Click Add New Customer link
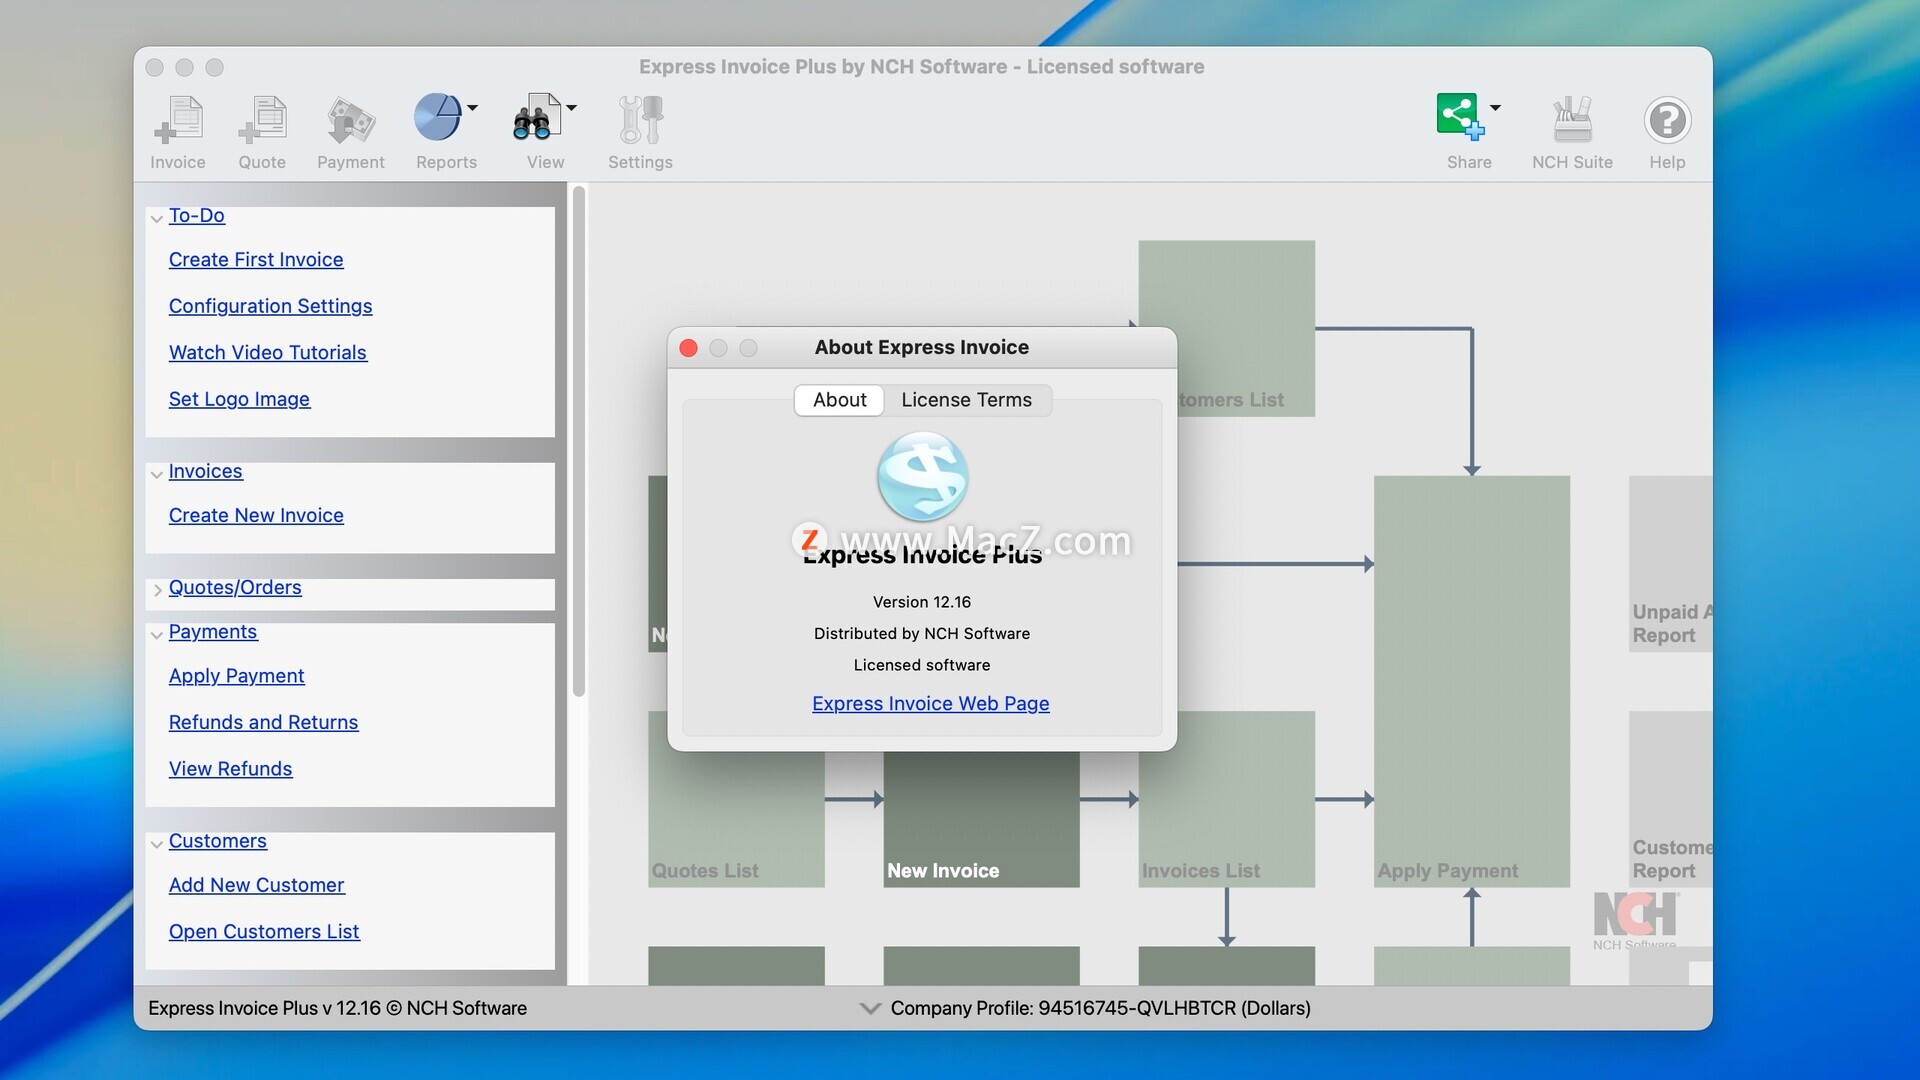 click(x=256, y=885)
